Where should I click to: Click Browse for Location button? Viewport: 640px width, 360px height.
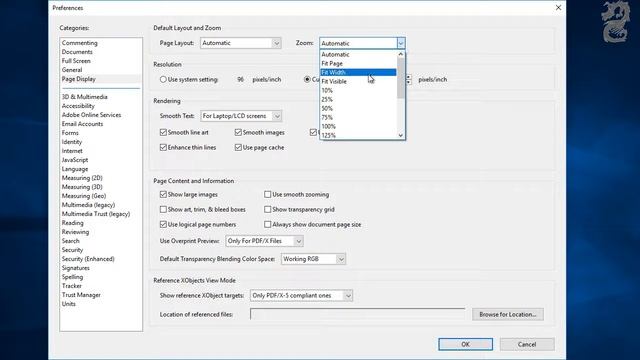point(508,314)
